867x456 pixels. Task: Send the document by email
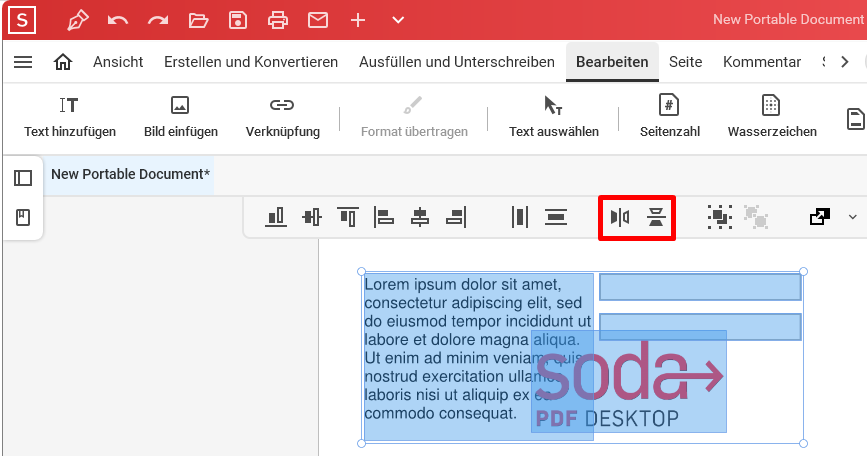point(318,21)
